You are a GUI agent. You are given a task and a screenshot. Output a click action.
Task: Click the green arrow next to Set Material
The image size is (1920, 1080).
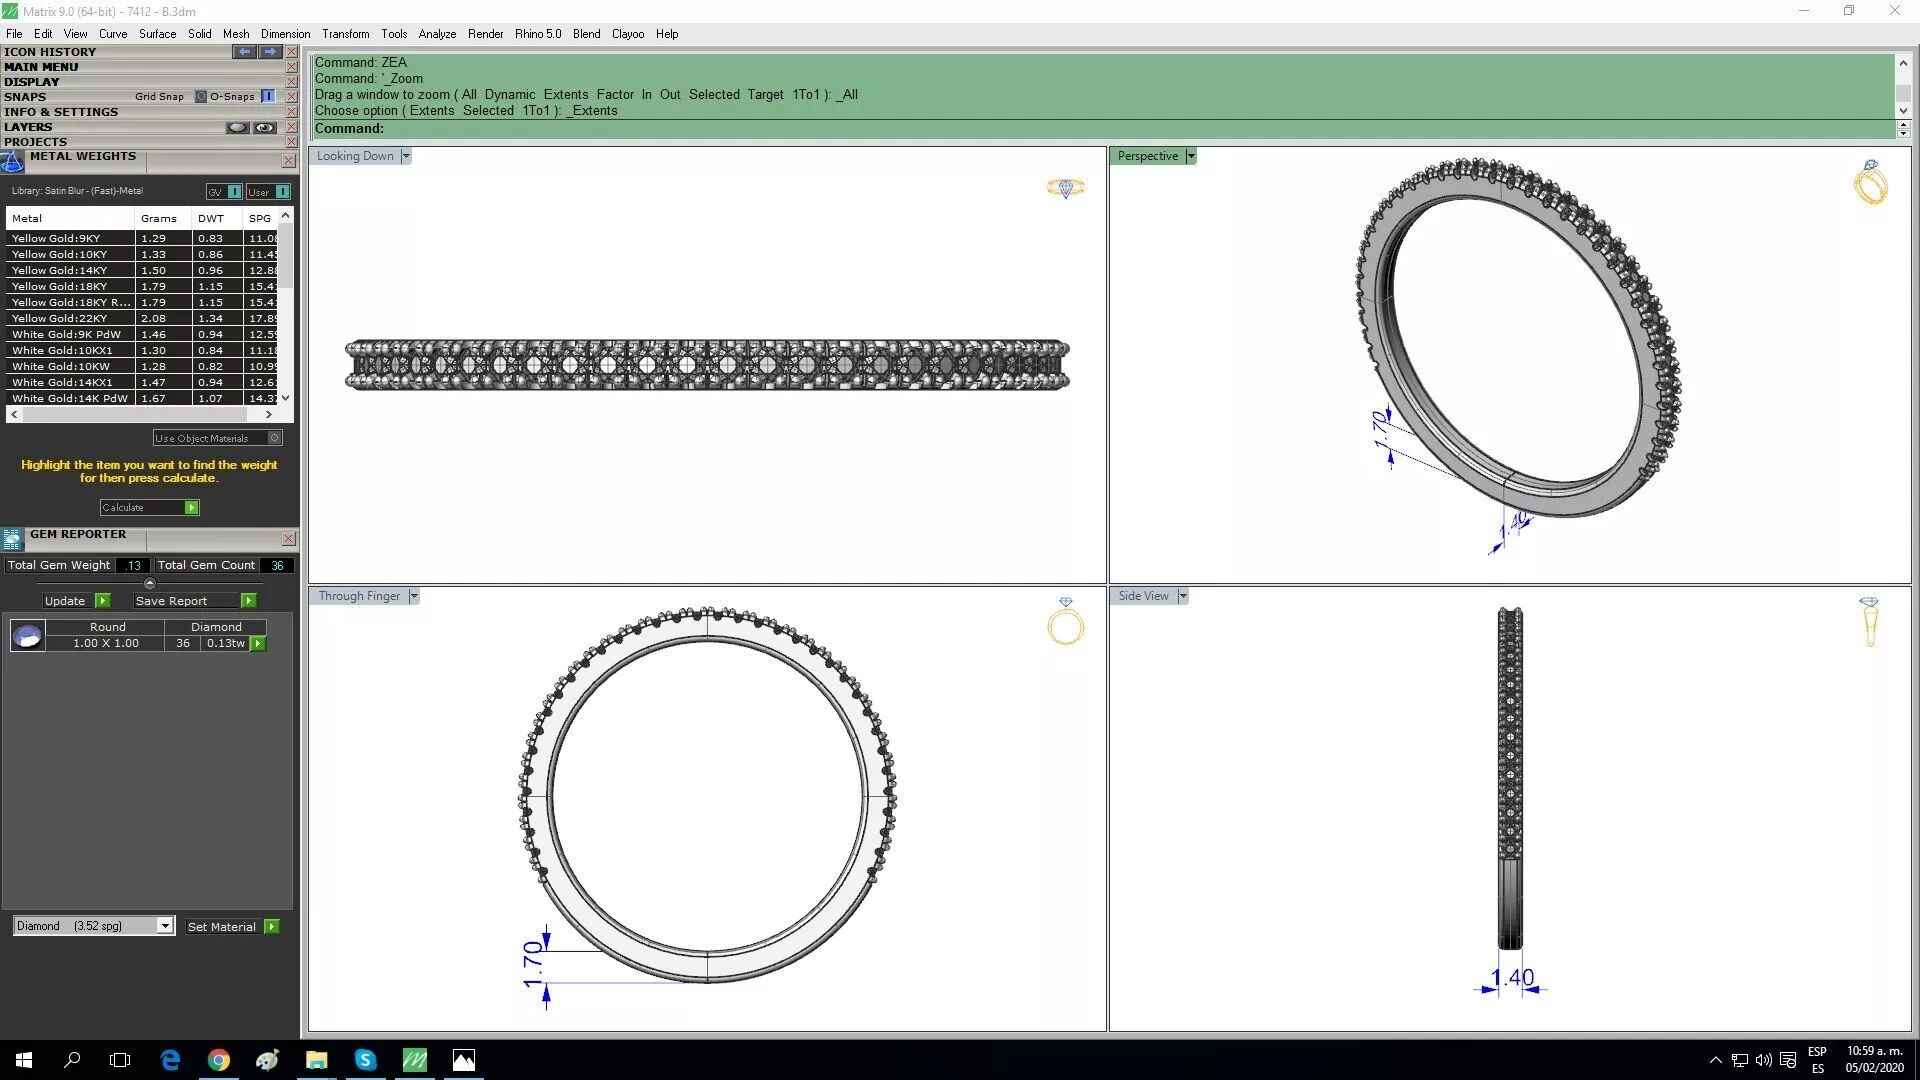point(271,927)
